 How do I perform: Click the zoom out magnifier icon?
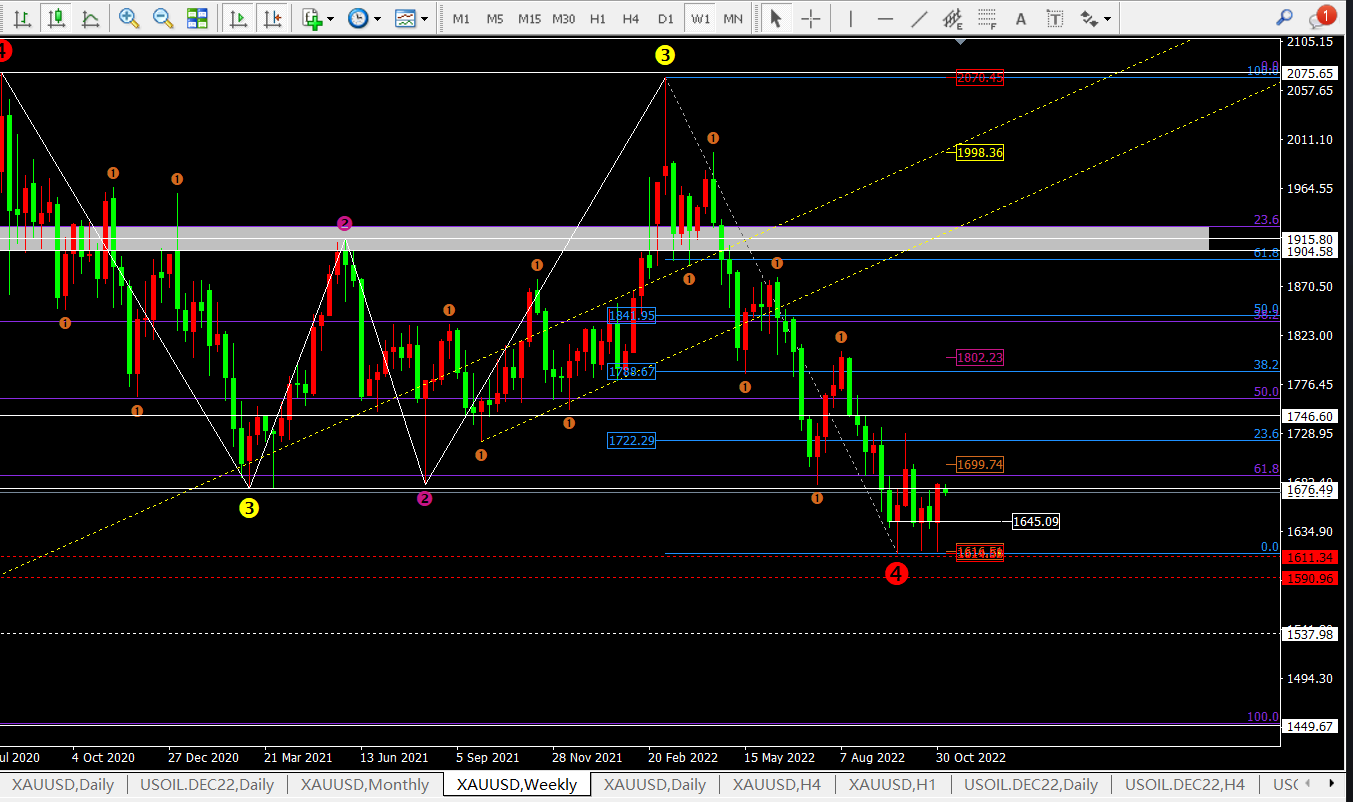click(162, 18)
